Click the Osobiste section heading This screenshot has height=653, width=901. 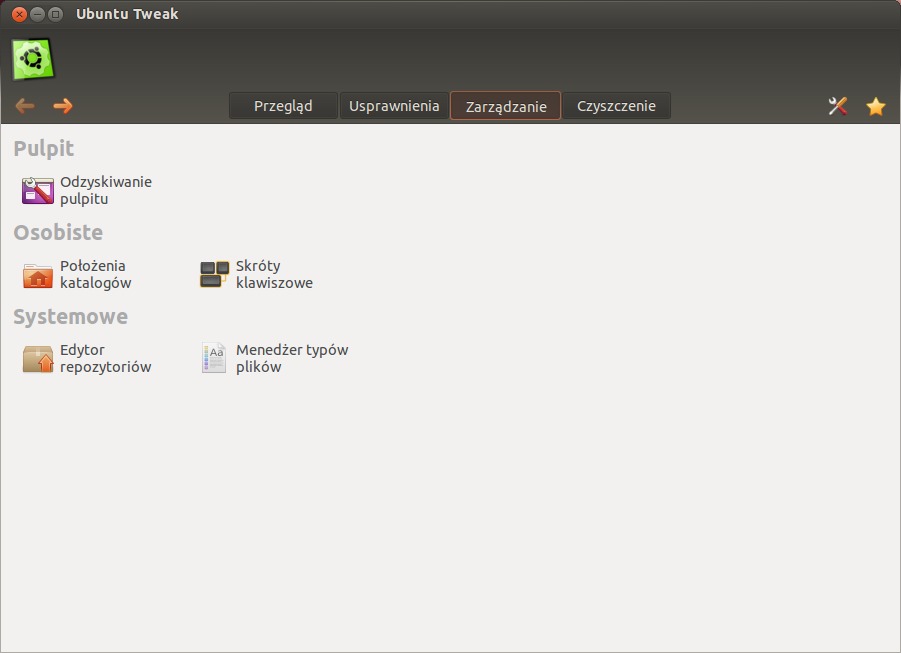pos(58,232)
